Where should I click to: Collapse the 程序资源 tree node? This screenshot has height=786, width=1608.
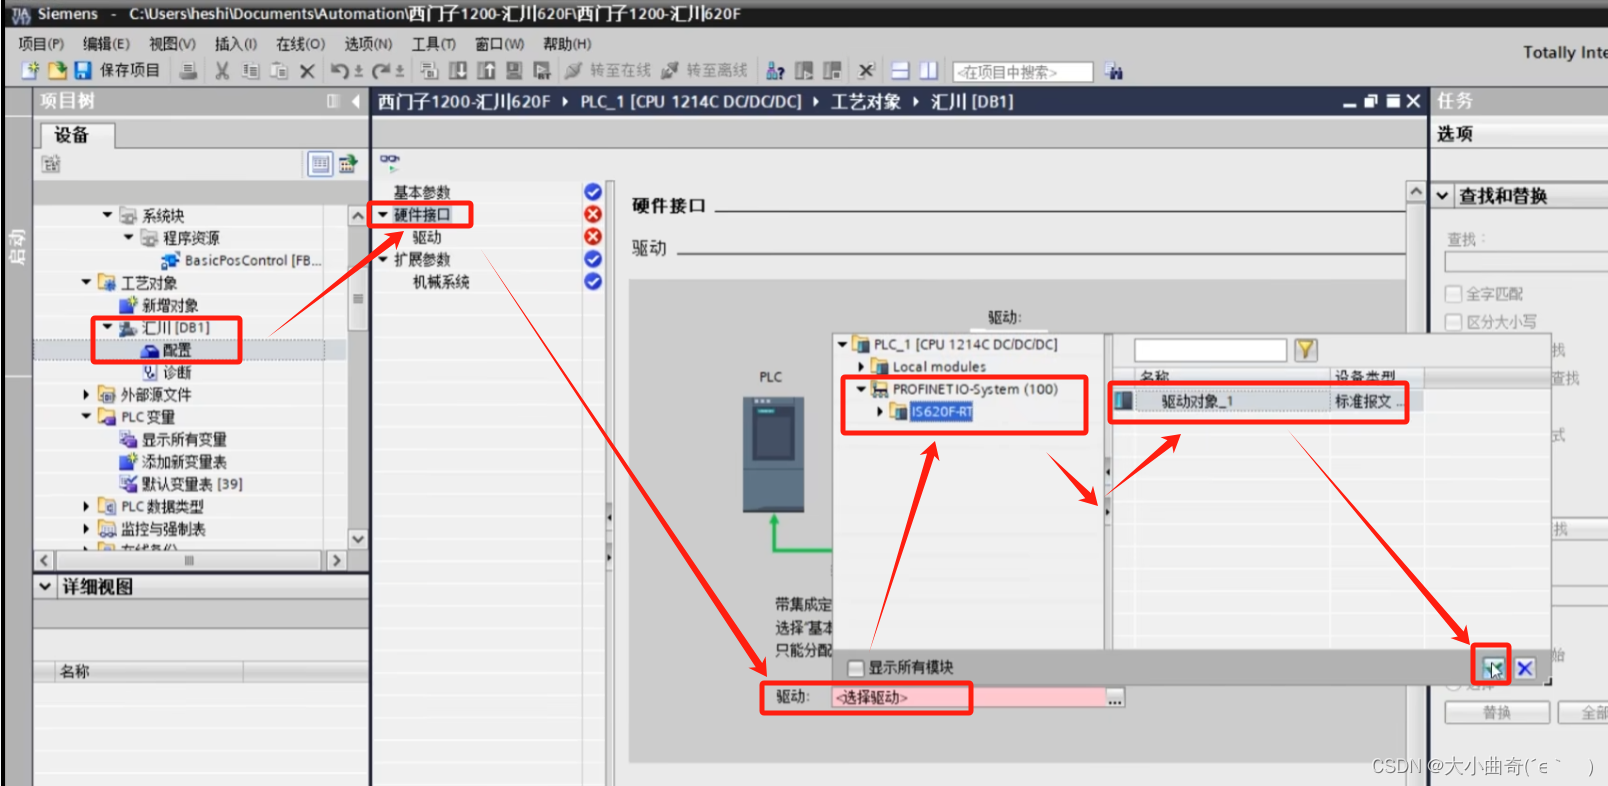click(x=128, y=238)
